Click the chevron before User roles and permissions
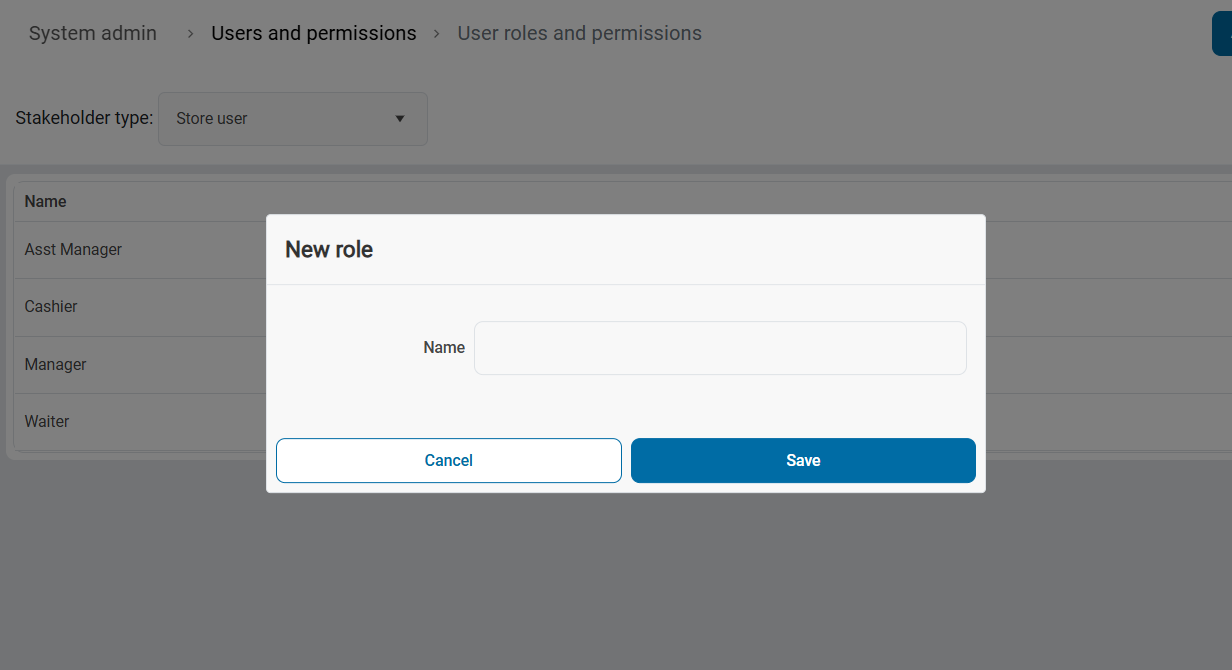The height and width of the screenshot is (670, 1232). [437, 34]
